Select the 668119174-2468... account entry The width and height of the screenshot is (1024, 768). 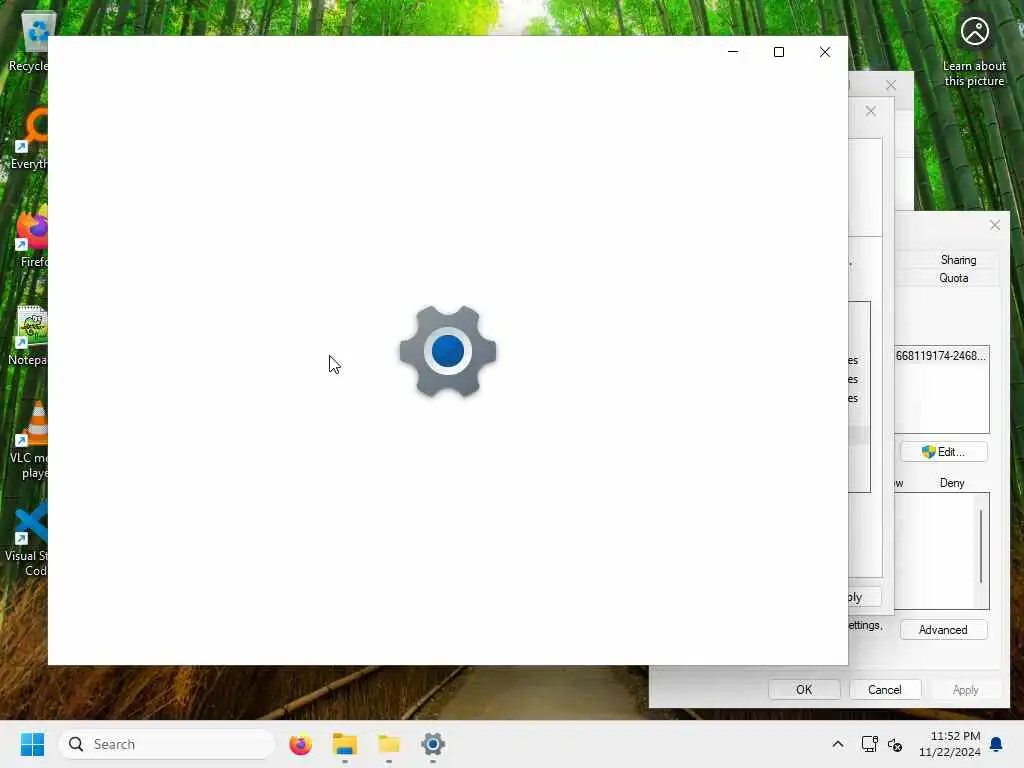click(940, 355)
